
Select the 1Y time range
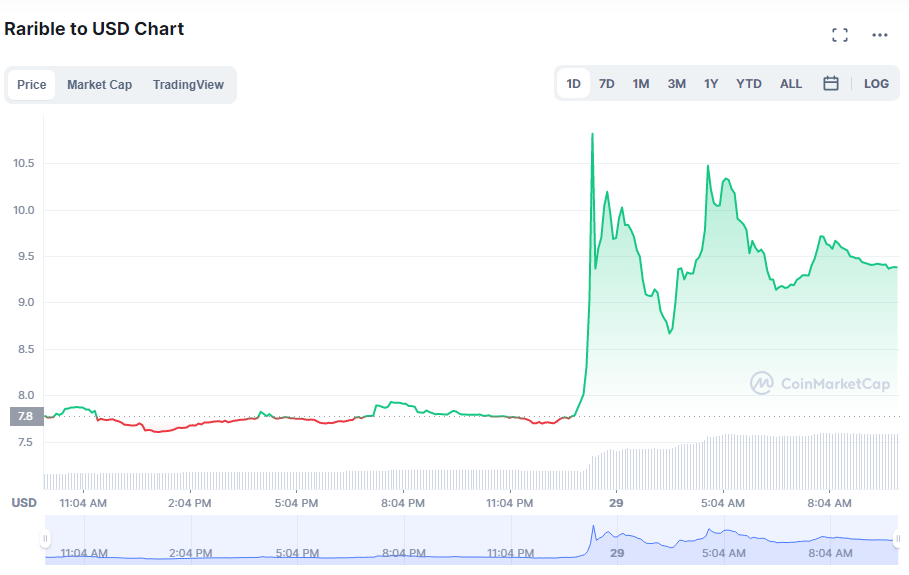[x=711, y=83]
